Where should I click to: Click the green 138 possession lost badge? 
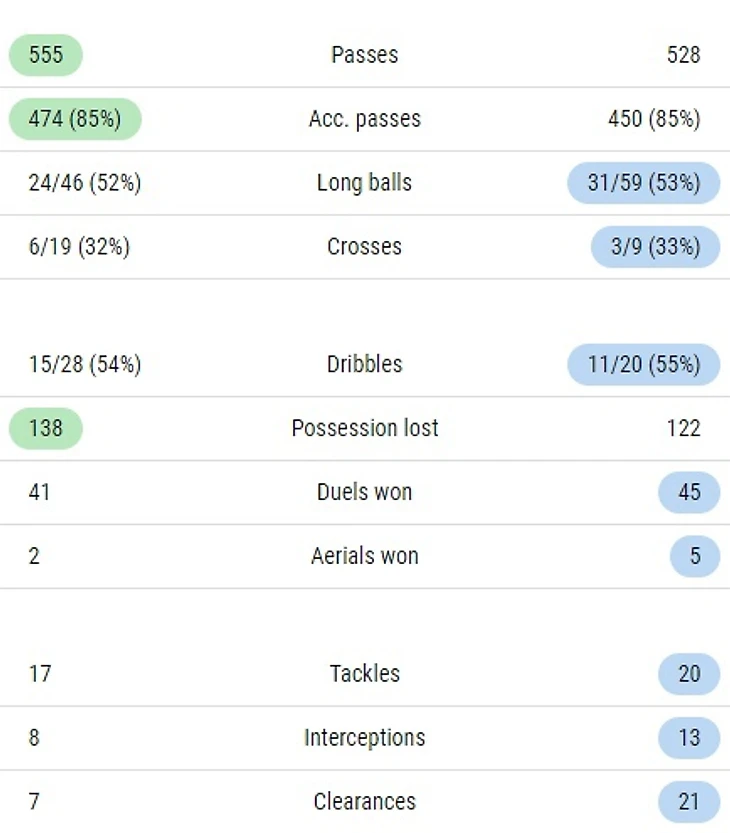tap(46, 429)
